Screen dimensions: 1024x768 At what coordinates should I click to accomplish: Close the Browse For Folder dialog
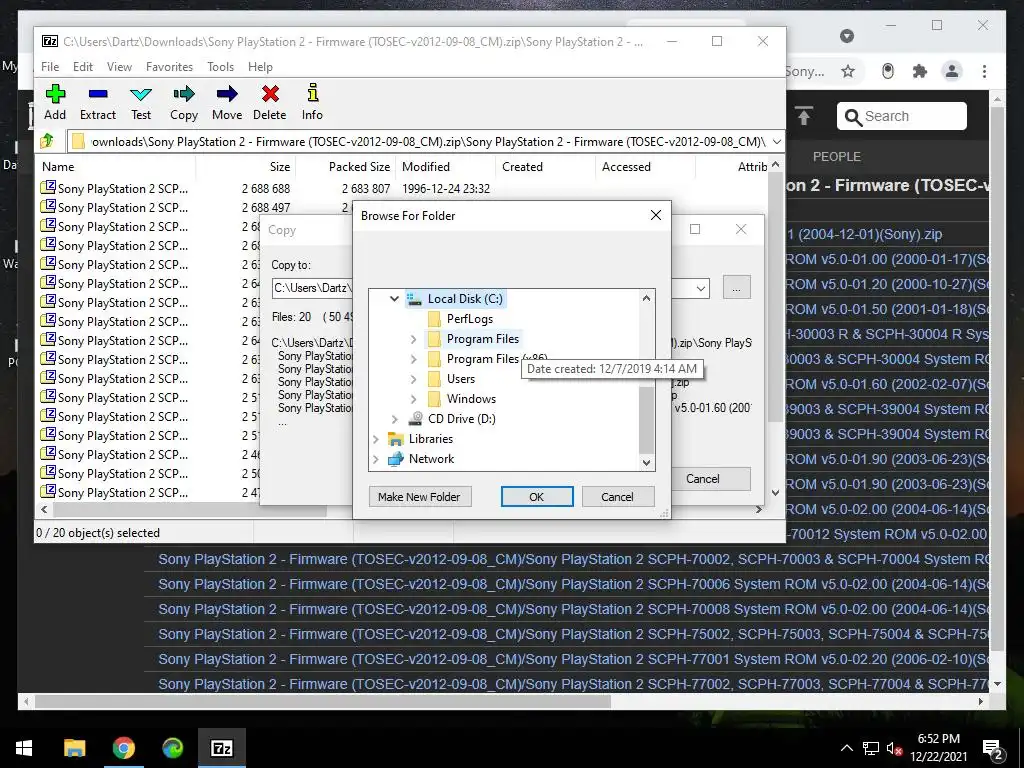(x=656, y=216)
